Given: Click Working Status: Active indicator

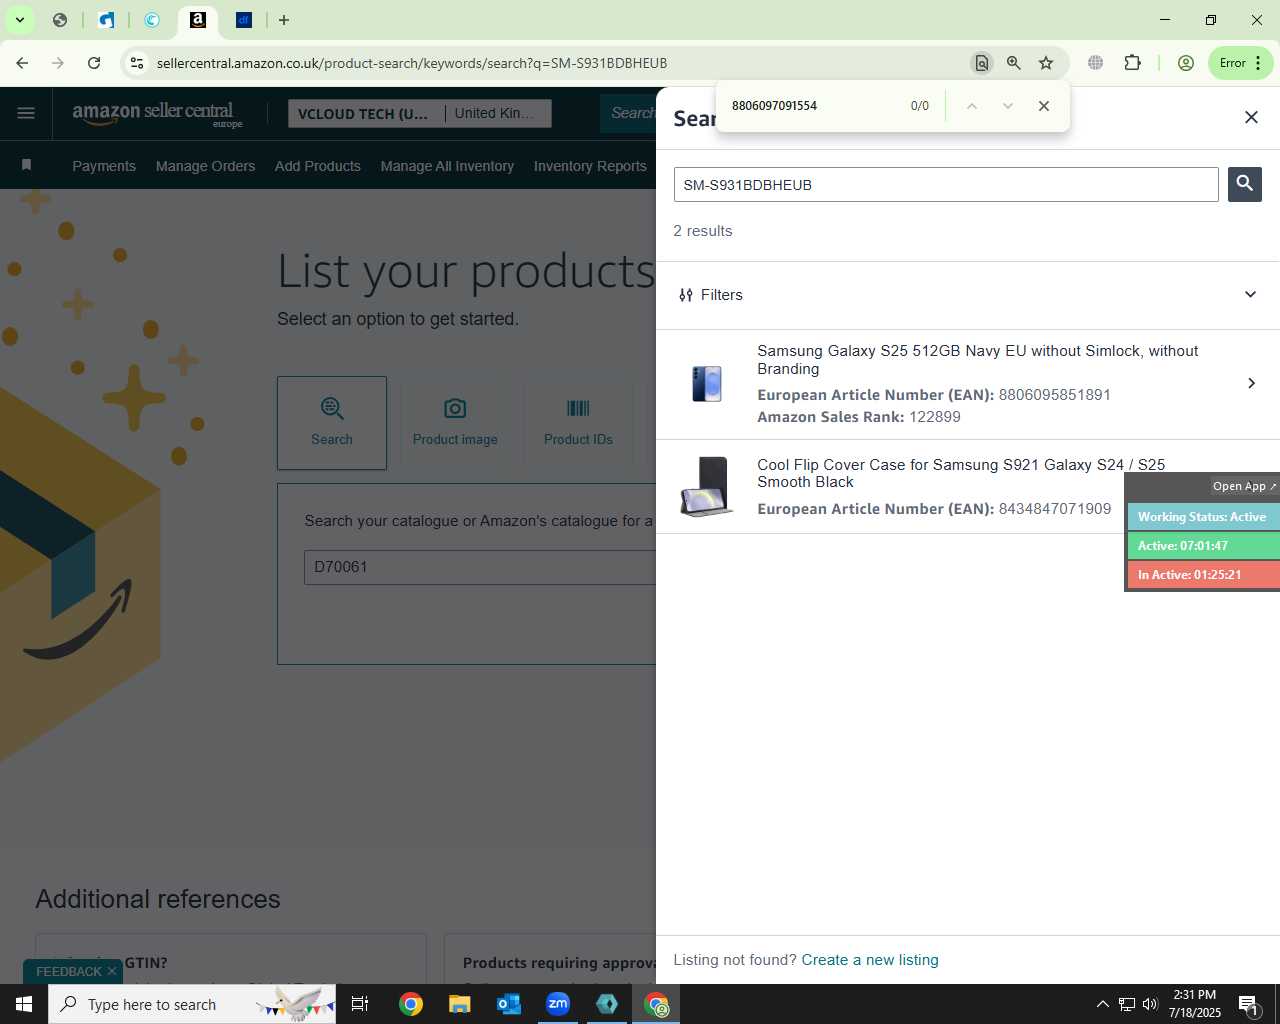Looking at the screenshot, I should [x=1204, y=517].
